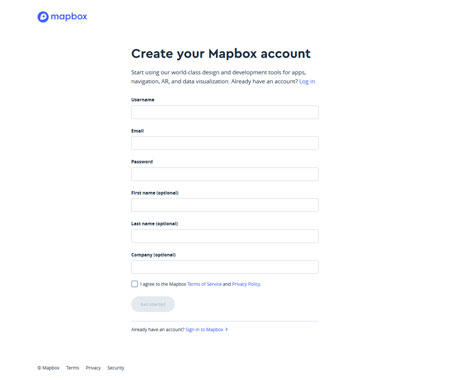Click the Mapbox logo in header
This screenshot has height=380, width=450.
tap(62, 17)
